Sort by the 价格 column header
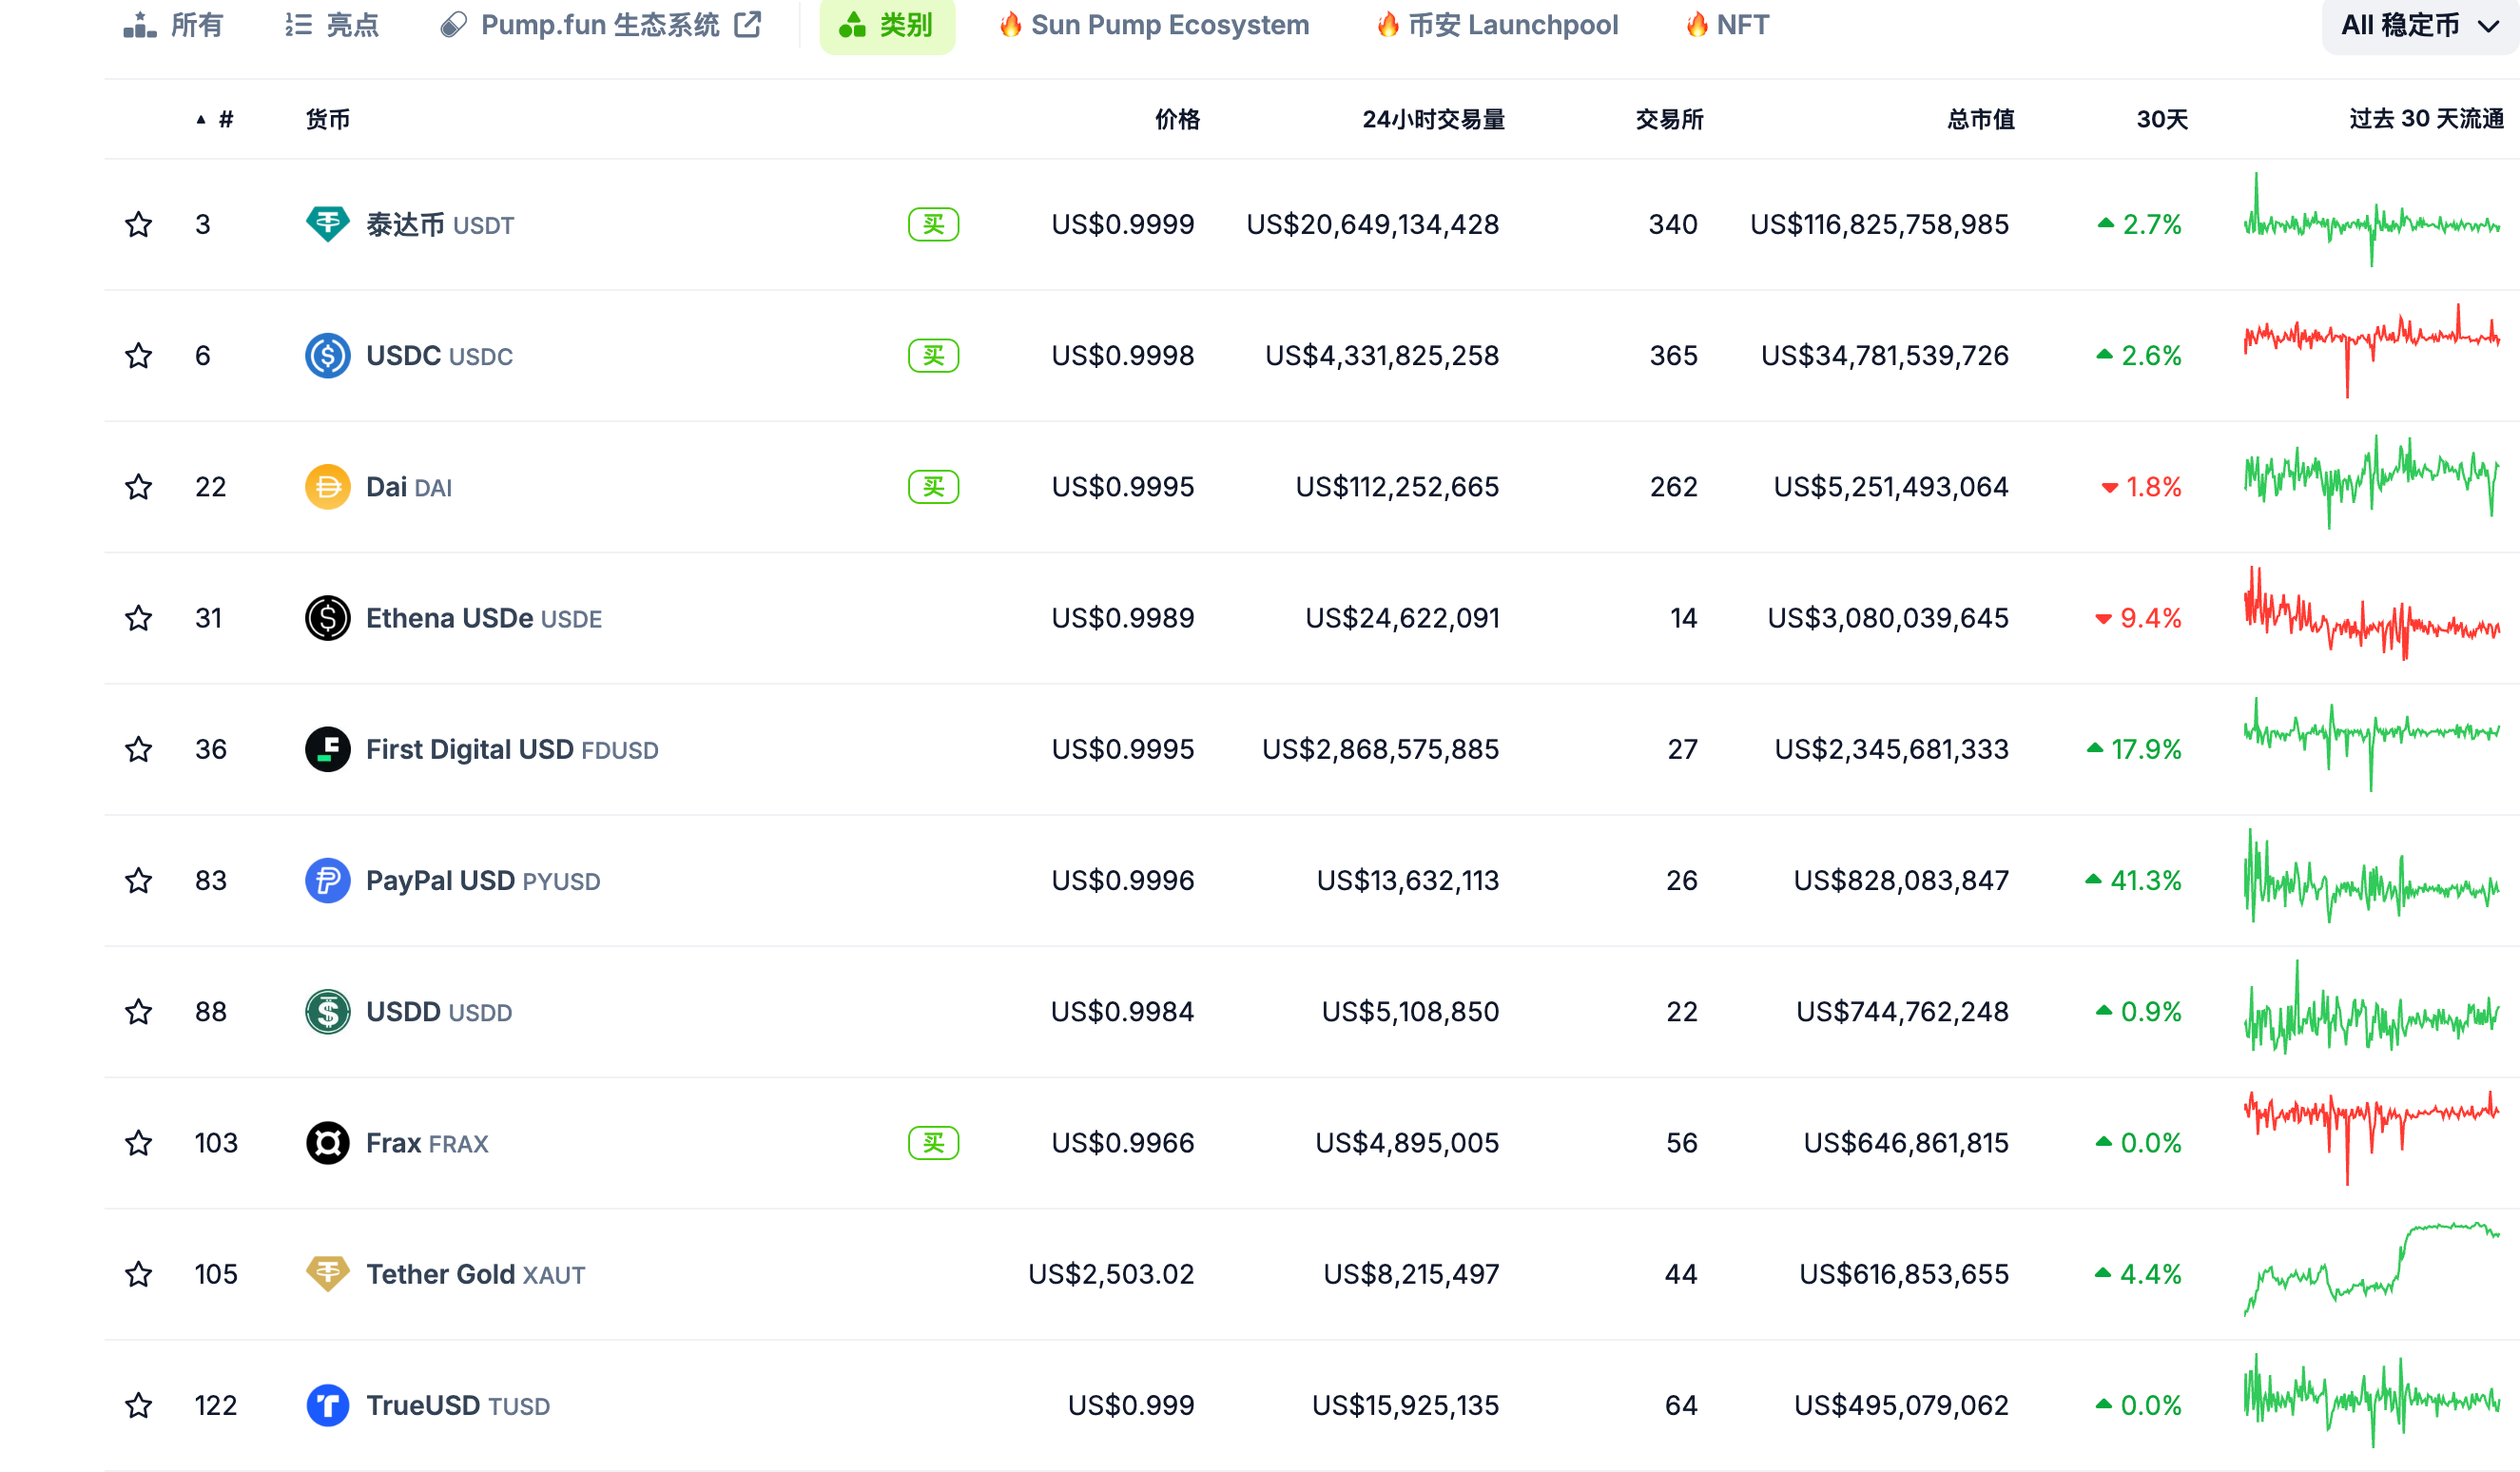This screenshot has height=1472, width=2520. click(1177, 119)
